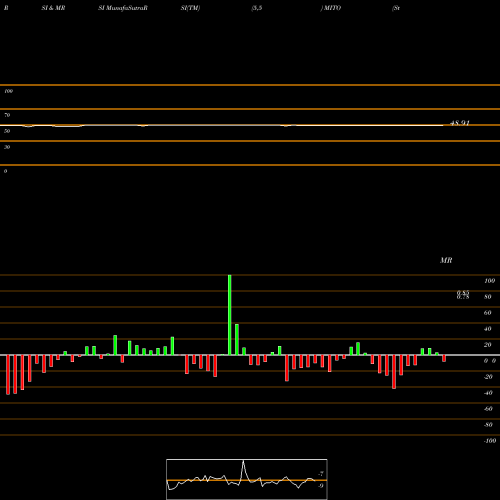The width and height of the screenshot is (500, 500).
Task: Click the last red bar at right end
Action: click(444, 358)
